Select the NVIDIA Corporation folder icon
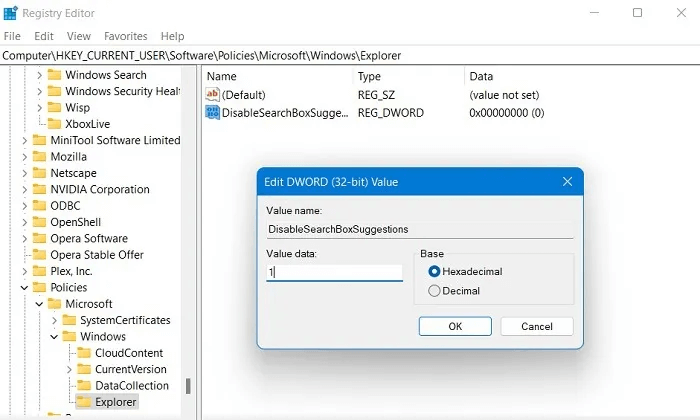 (x=39, y=189)
